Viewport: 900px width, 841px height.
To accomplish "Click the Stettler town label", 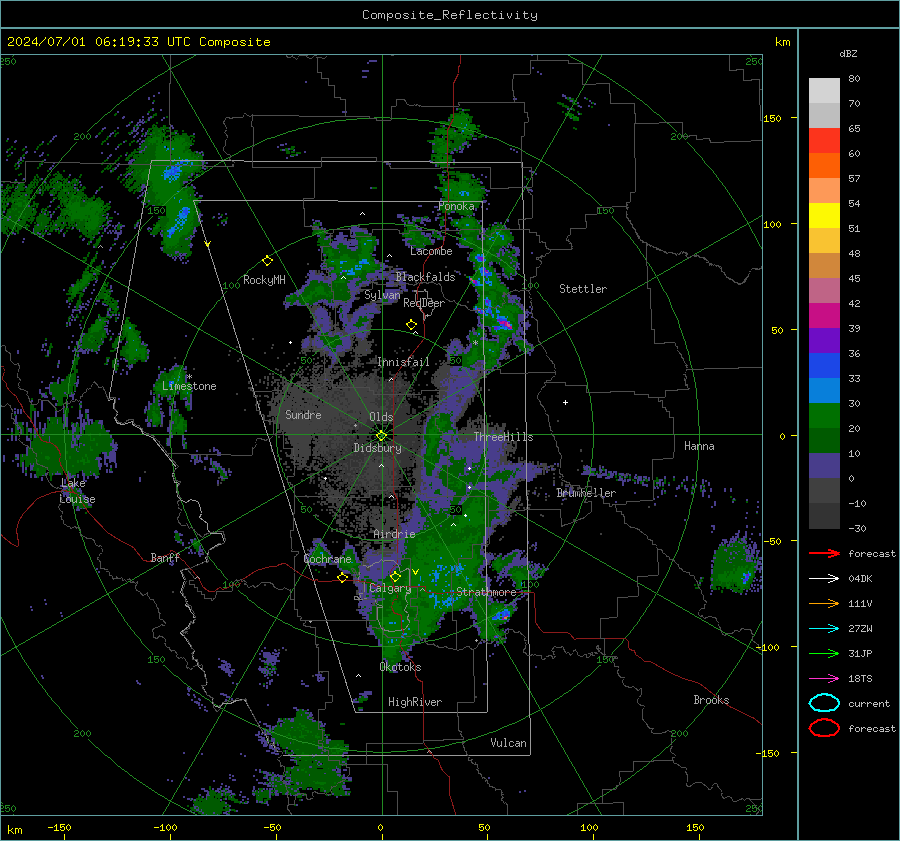I will click(583, 289).
